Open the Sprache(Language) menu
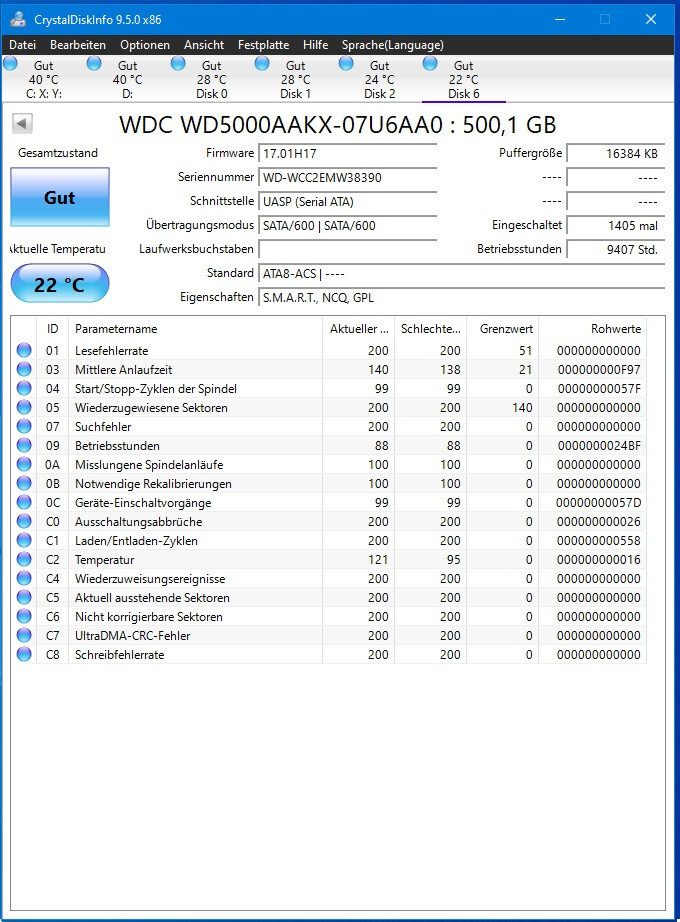Screen dimensions: 680x922 pos(392,45)
